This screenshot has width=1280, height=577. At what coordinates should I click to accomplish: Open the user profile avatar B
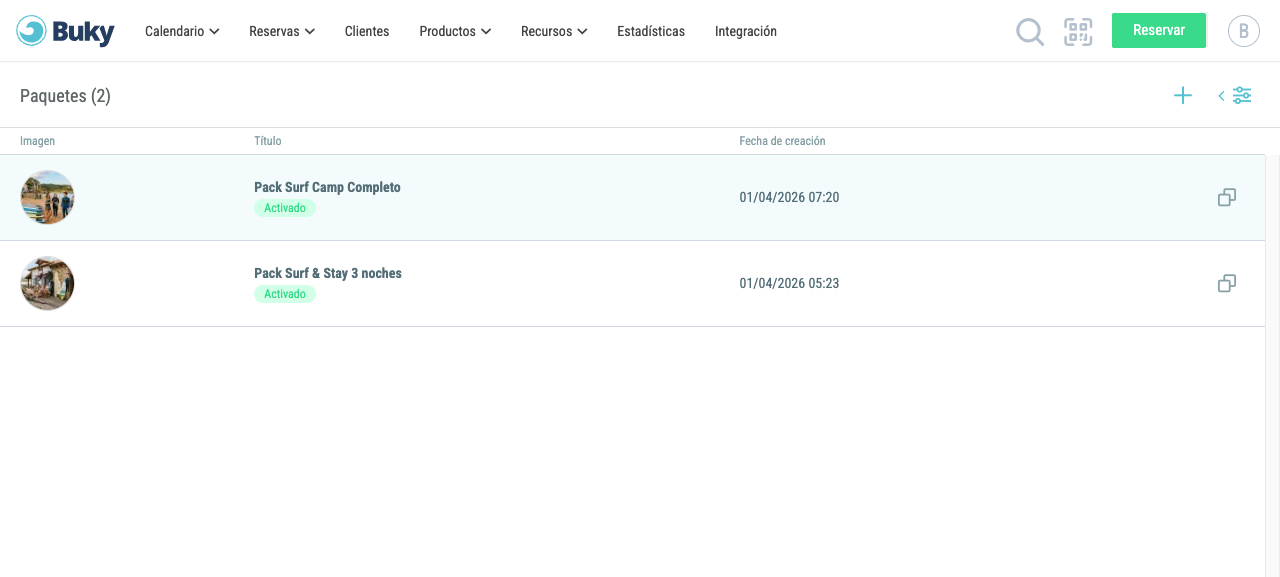click(1244, 31)
